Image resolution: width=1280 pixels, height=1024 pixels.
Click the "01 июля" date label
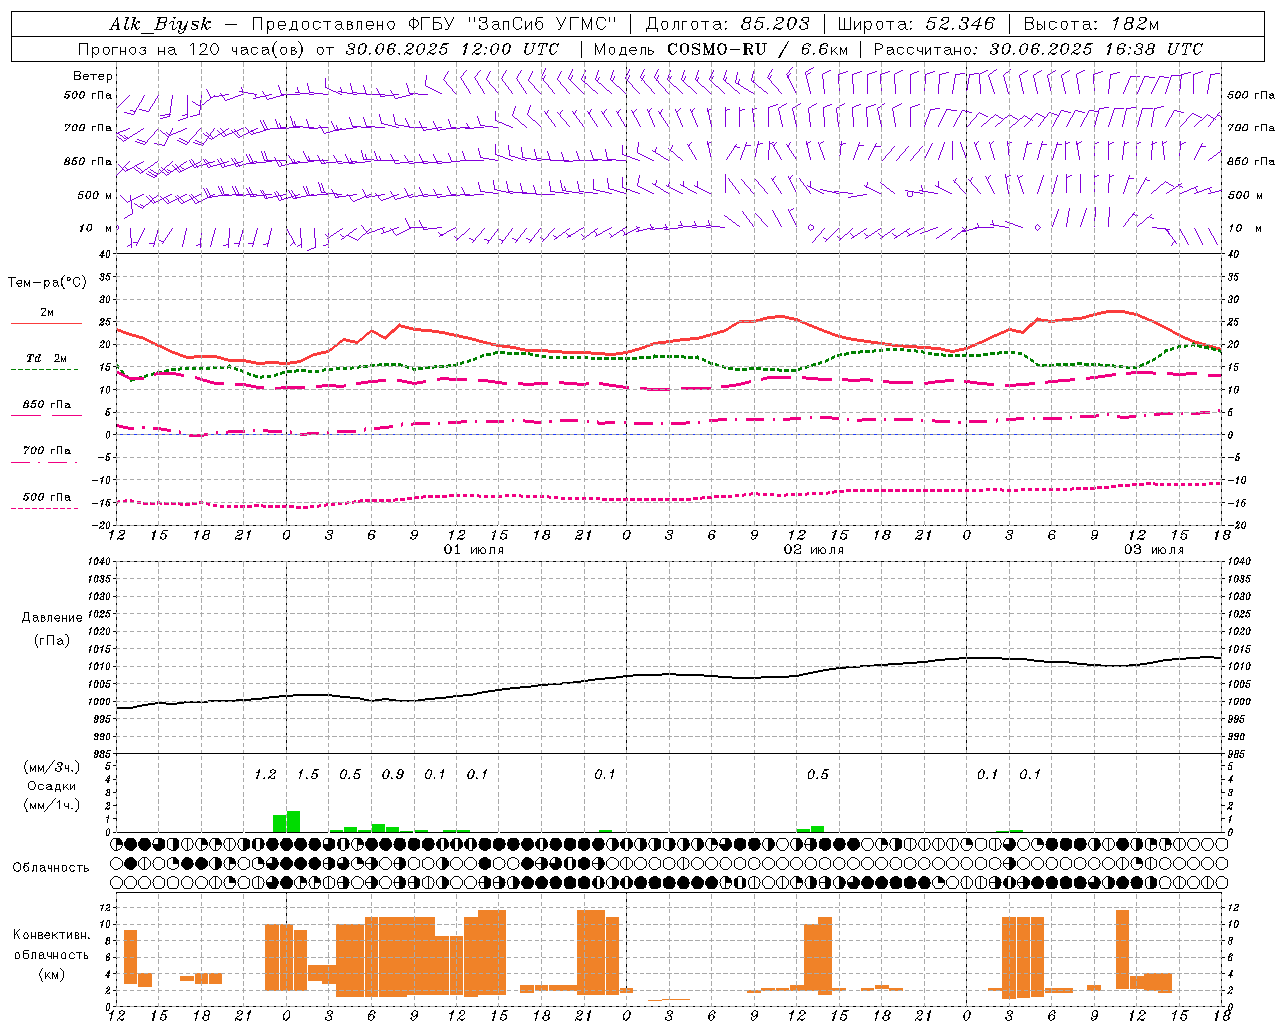point(474,550)
